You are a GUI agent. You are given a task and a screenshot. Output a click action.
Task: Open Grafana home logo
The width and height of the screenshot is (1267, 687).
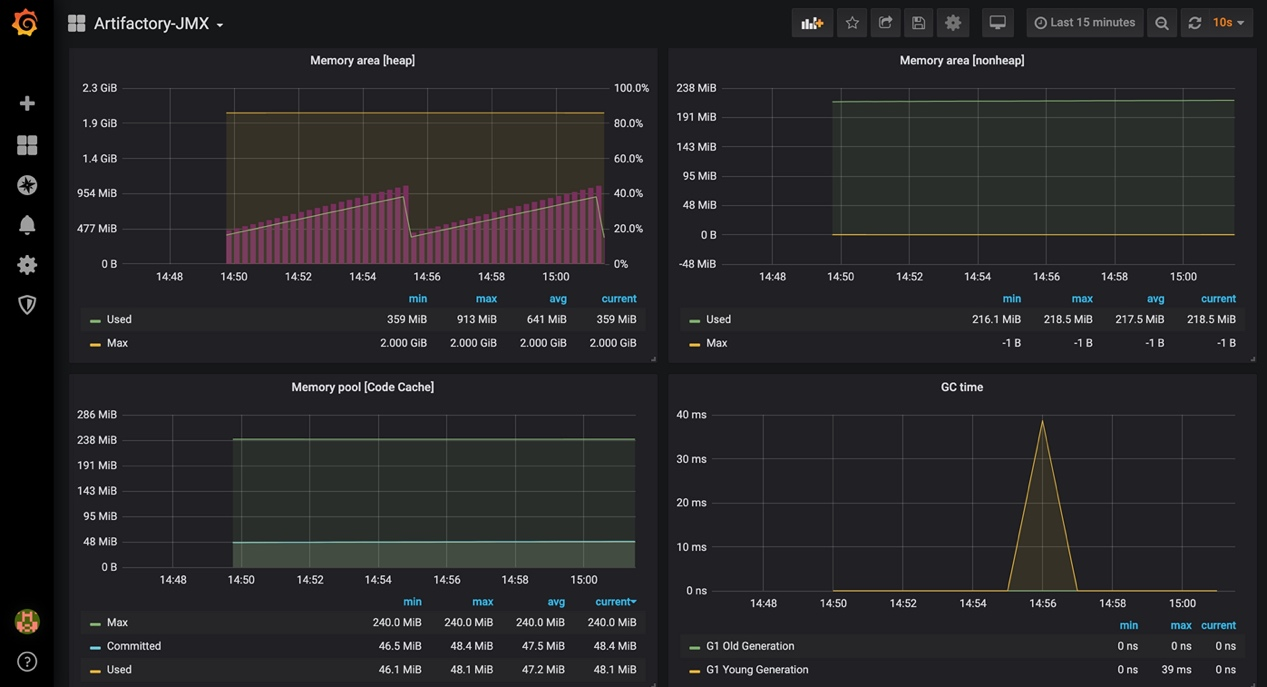tap(26, 23)
